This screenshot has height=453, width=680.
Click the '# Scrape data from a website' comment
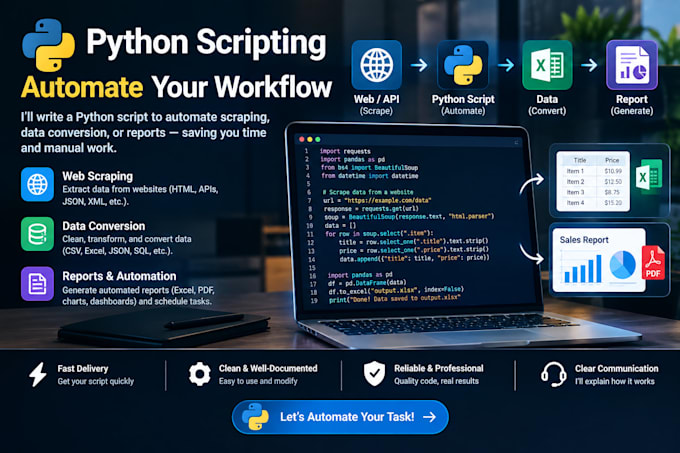pyautogui.click(x=368, y=192)
